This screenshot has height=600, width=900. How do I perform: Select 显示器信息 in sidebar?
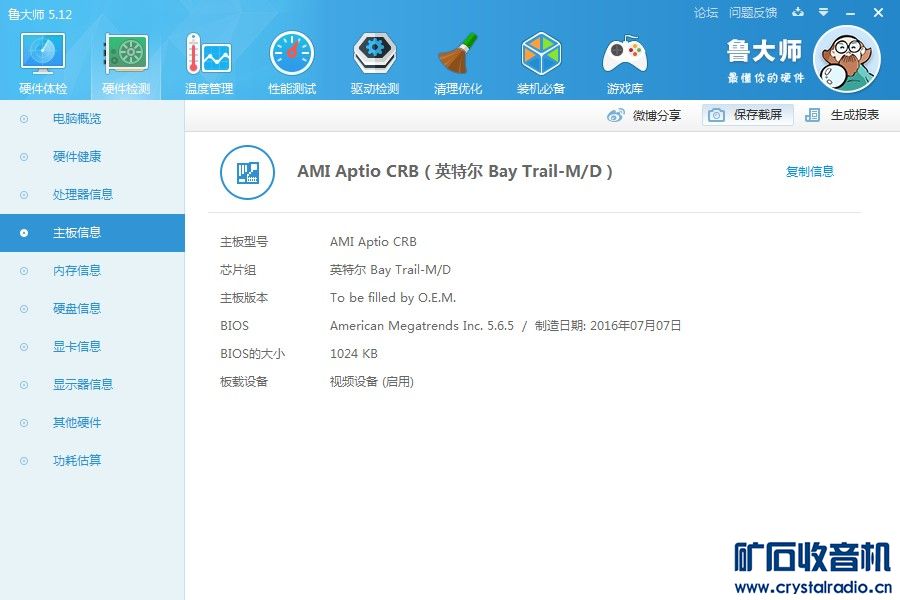click(92, 384)
